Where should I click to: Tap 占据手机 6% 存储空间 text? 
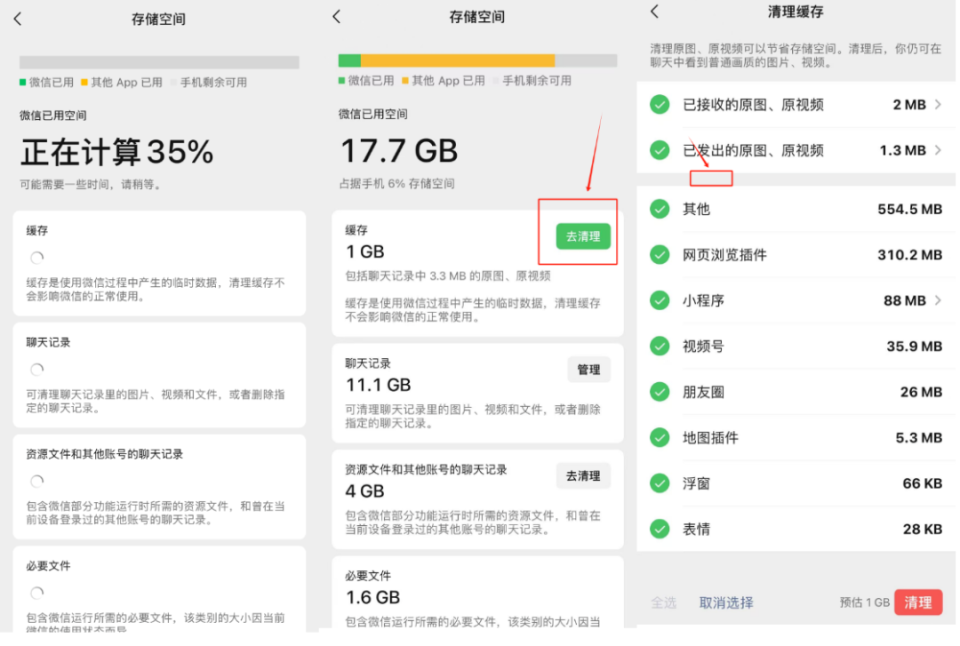[x=397, y=184]
